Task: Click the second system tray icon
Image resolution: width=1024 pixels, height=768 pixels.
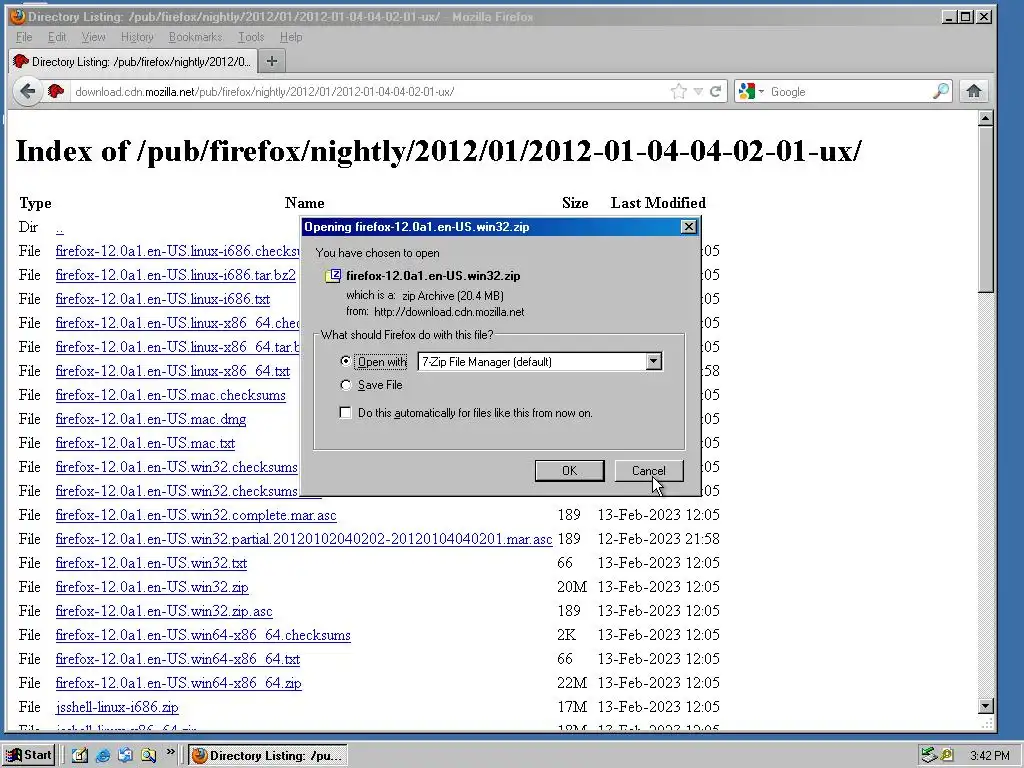Action: point(947,756)
